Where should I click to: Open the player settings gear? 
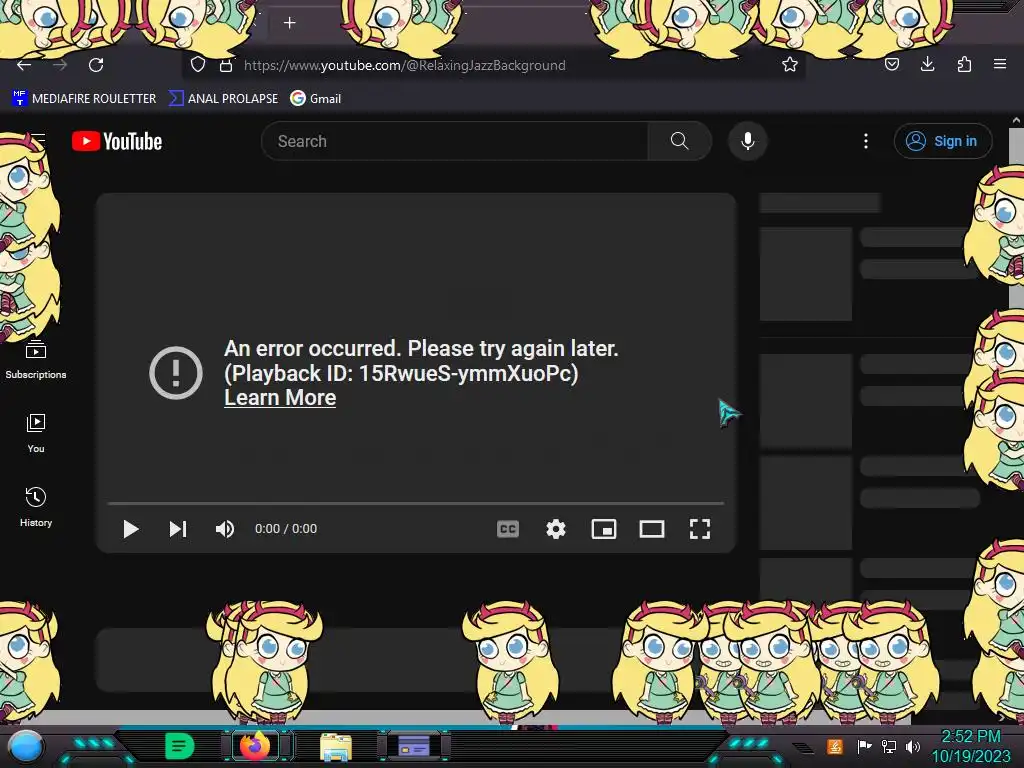(556, 529)
